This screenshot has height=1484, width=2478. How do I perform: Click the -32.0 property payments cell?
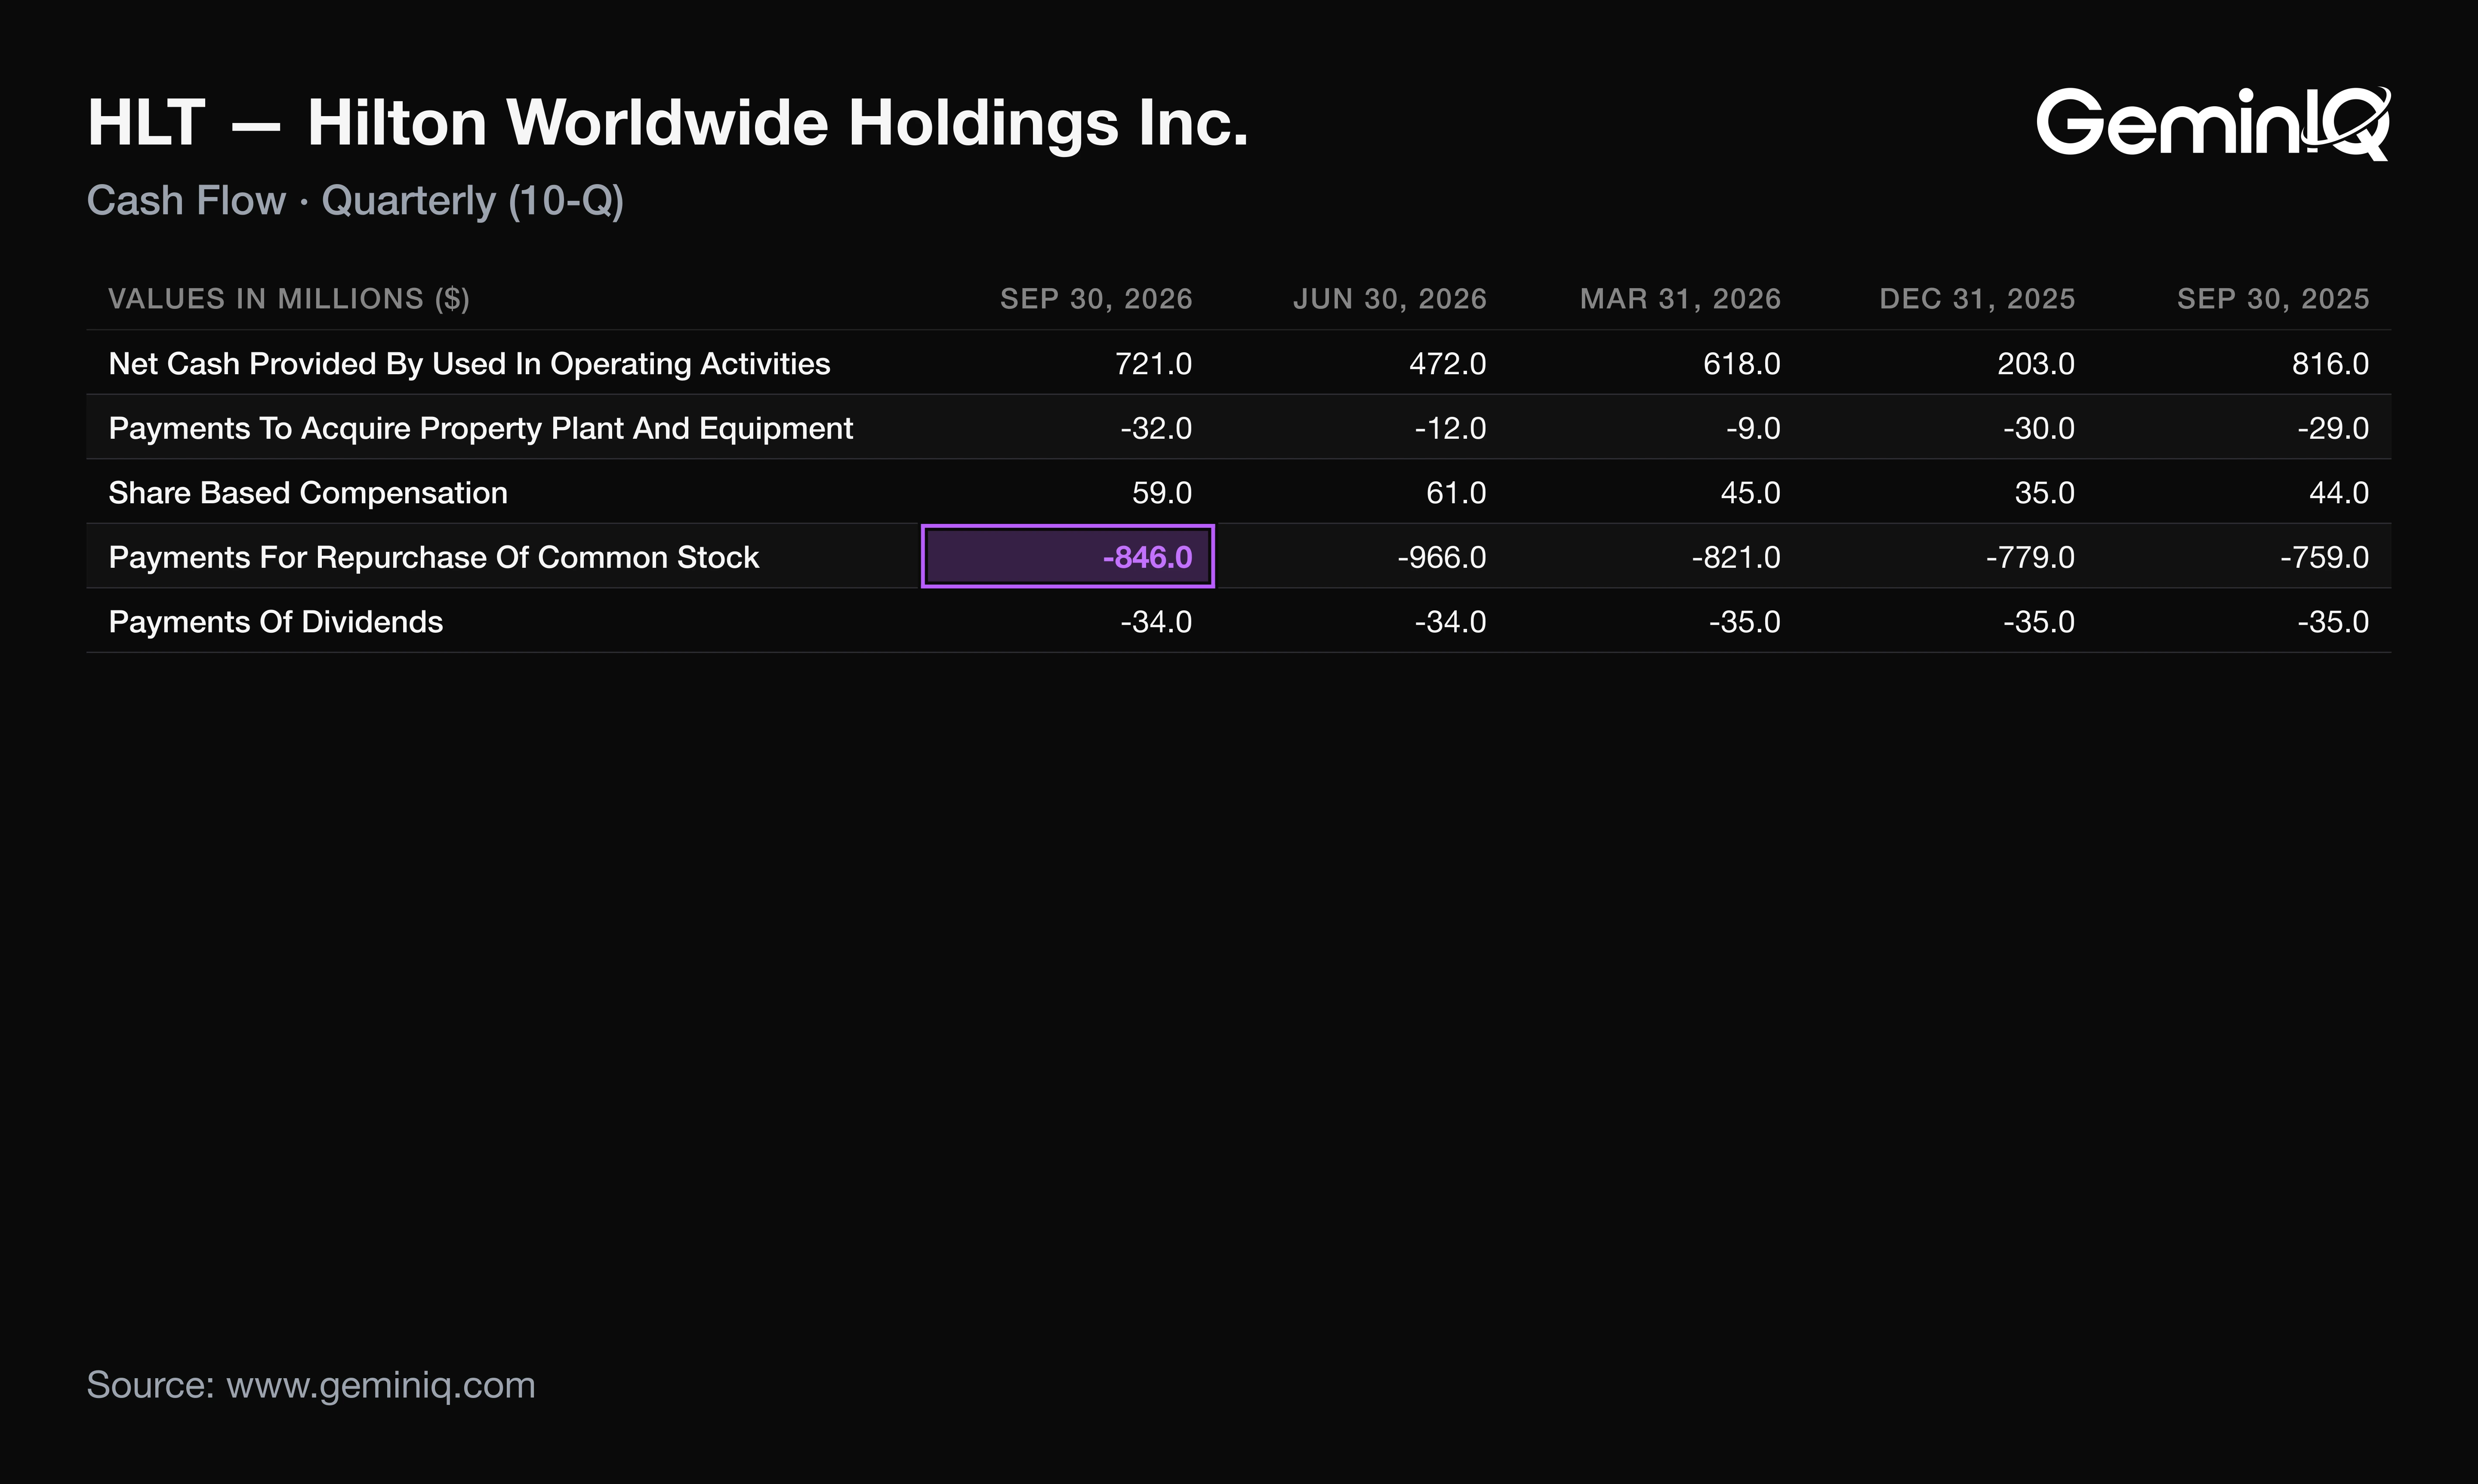tap(1156, 428)
